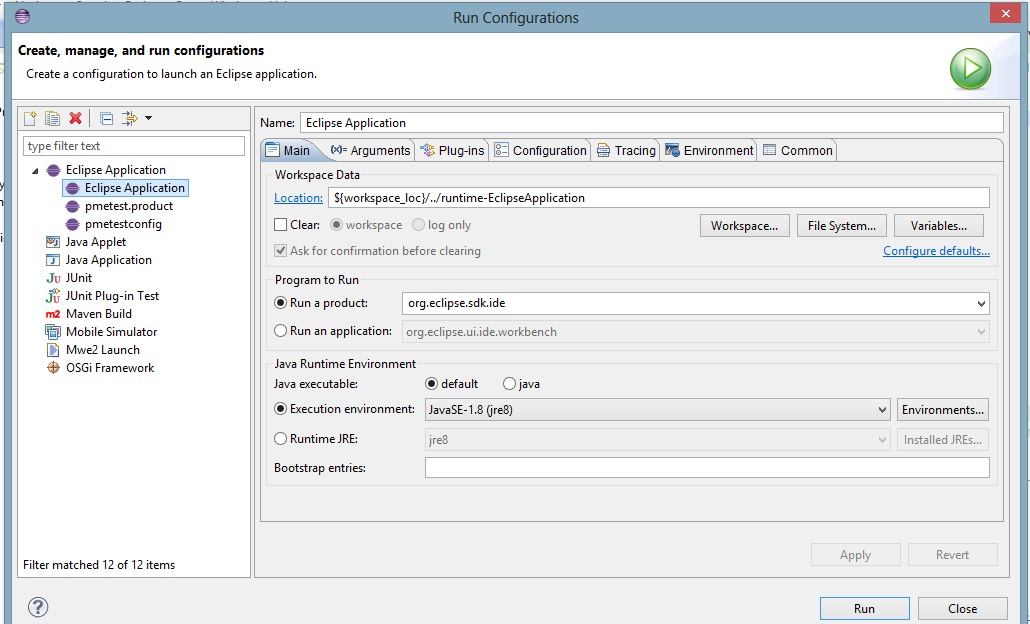
Task: Switch to the Plug-ins tab
Action: coord(453,150)
